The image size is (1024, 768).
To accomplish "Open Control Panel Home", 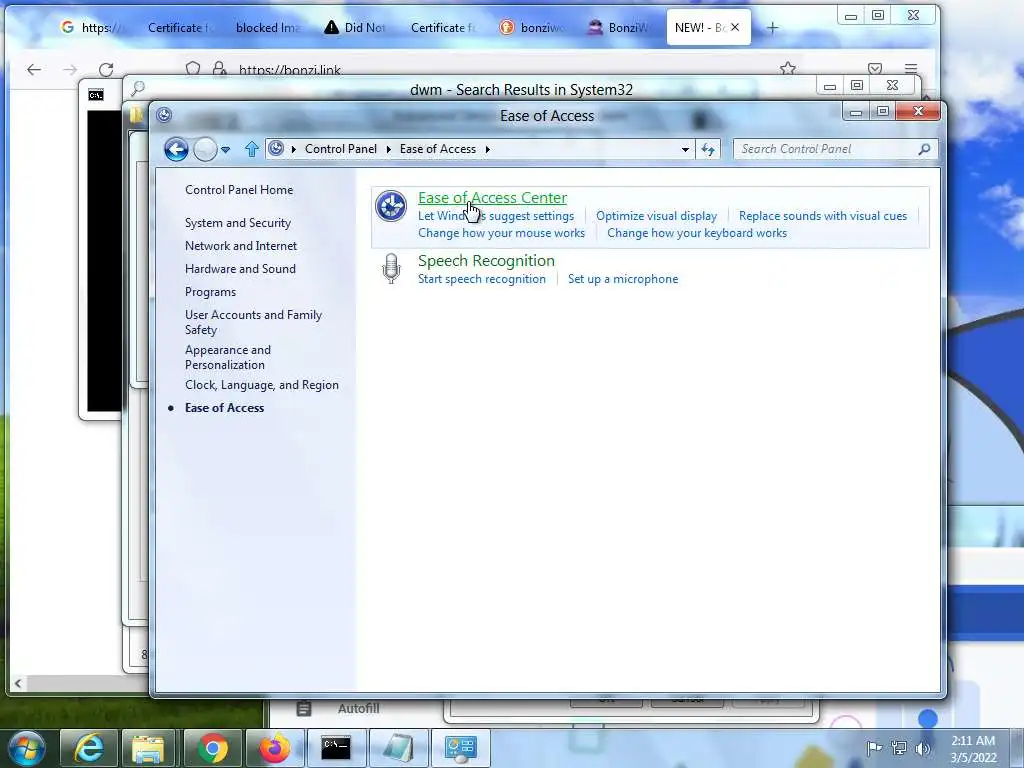I will click(x=239, y=190).
